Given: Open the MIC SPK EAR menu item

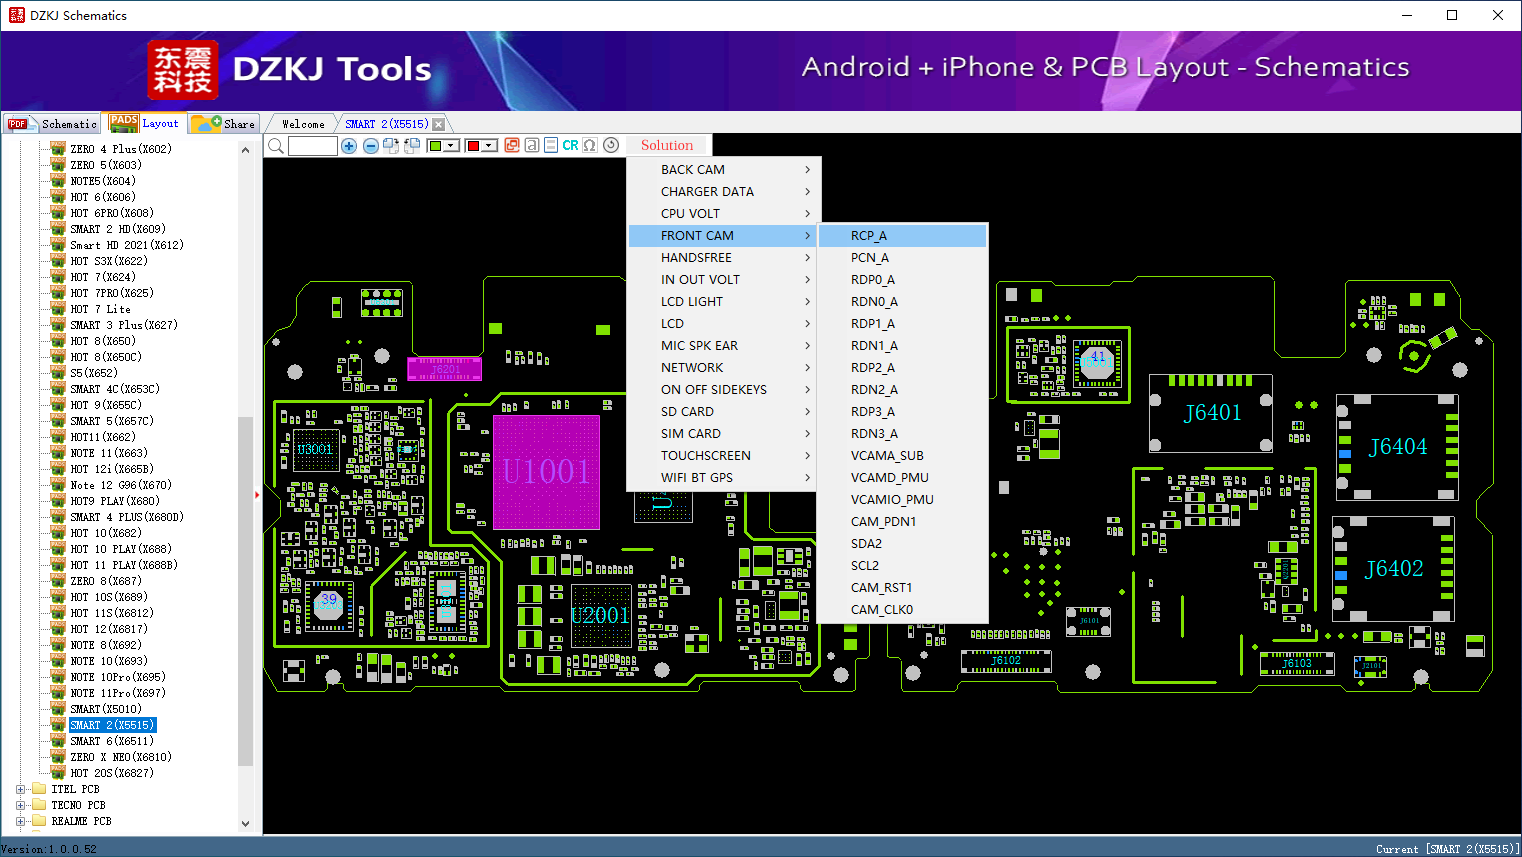Looking at the screenshot, I should pos(725,346).
